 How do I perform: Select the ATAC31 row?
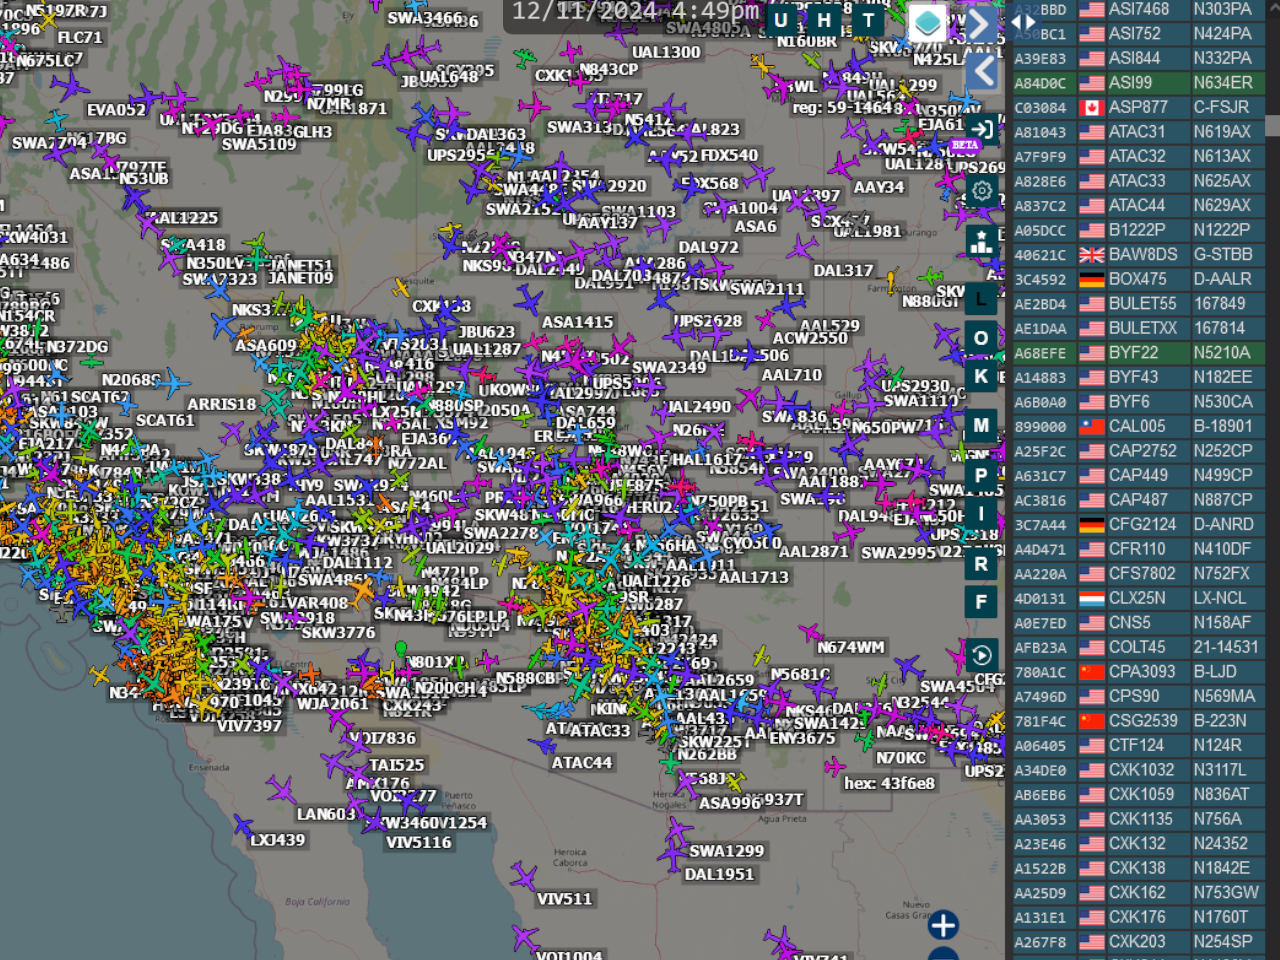(1138, 132)
